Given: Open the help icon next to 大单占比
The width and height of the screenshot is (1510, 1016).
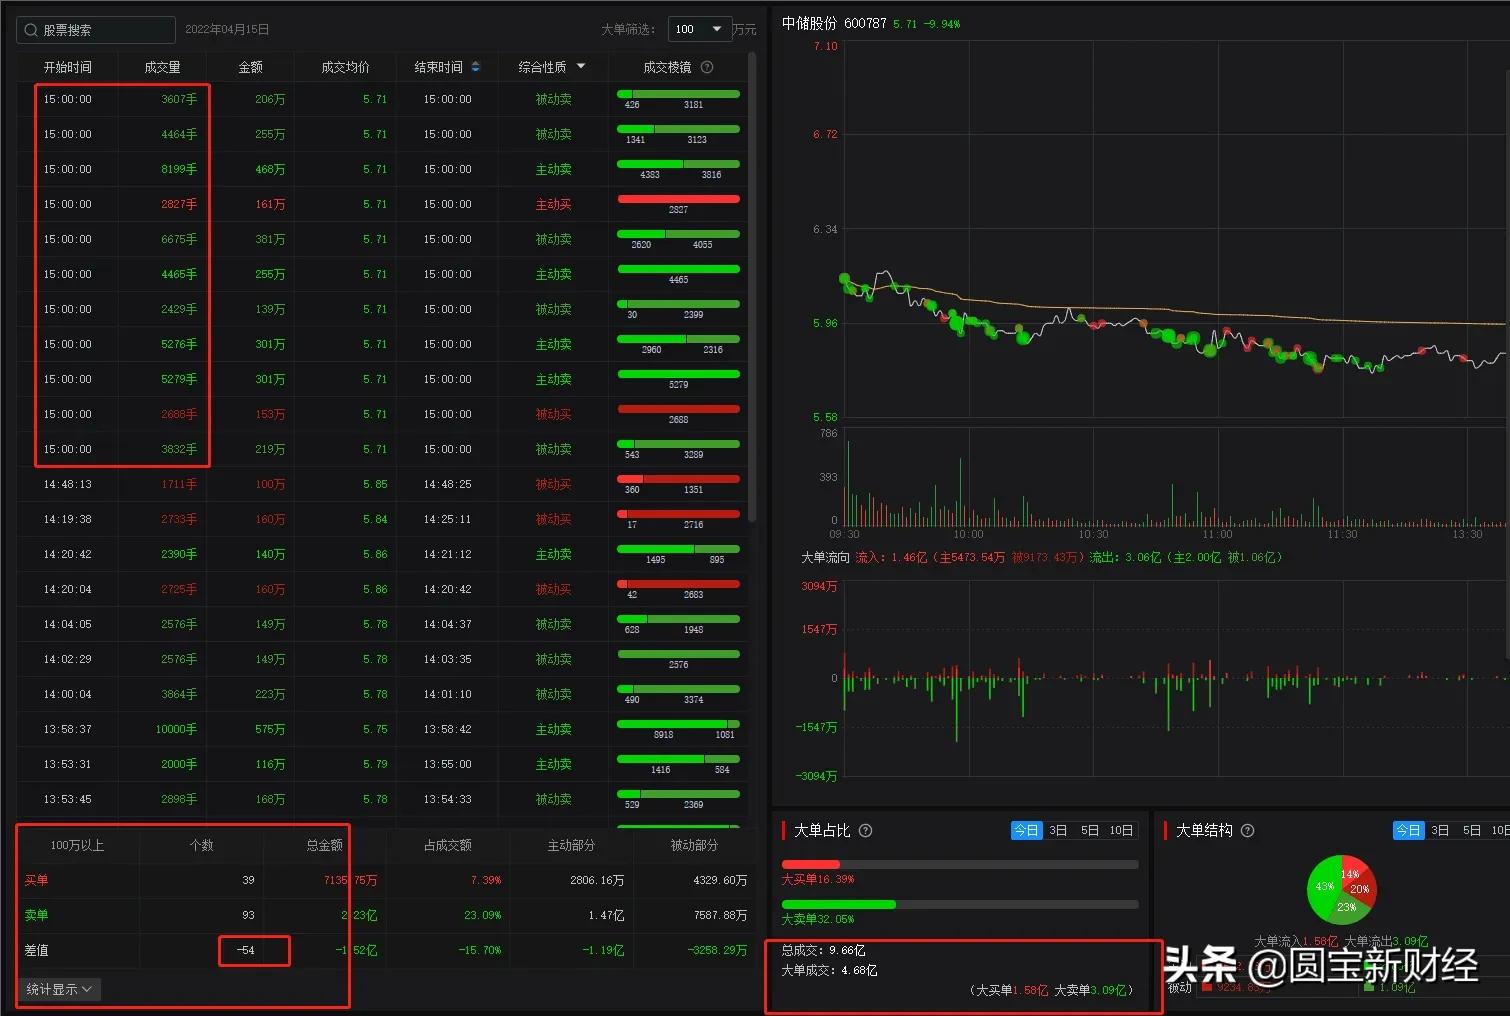Looking at the screenshot, I should 866,830.
